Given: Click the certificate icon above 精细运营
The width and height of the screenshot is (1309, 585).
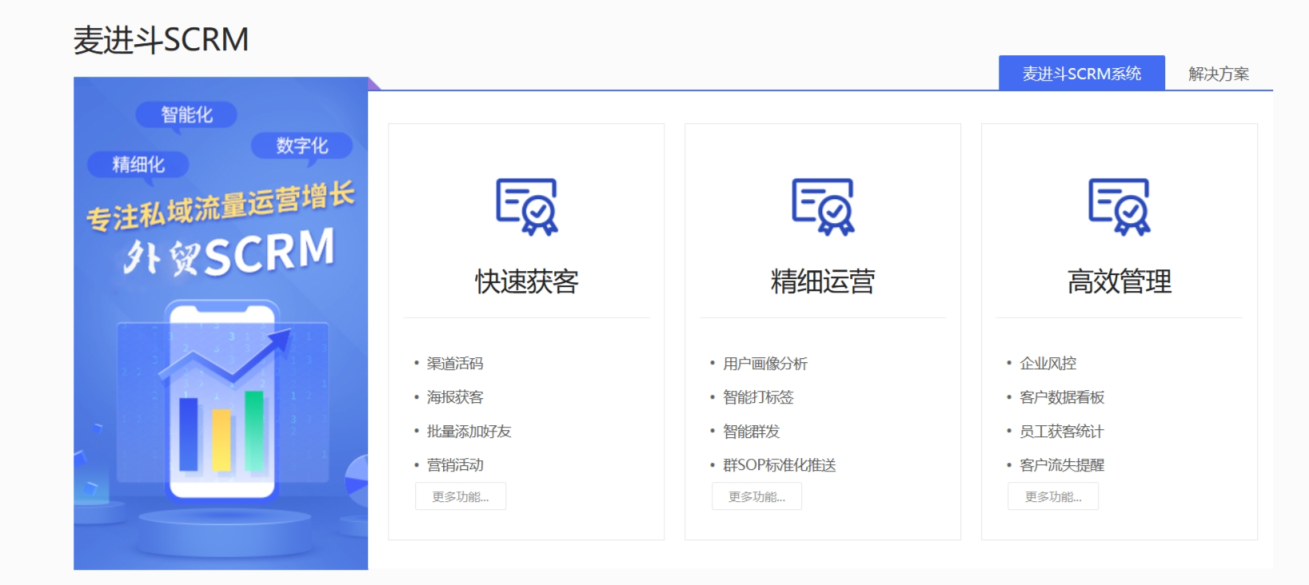Looking at the screenshot, I should coord(822,207).
